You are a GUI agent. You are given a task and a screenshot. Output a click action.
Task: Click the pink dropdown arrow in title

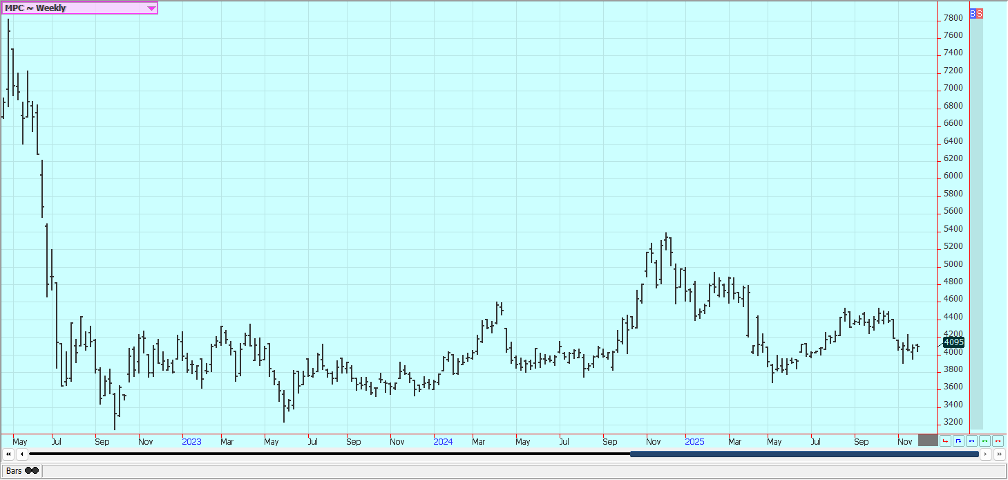tap(151, 8)
